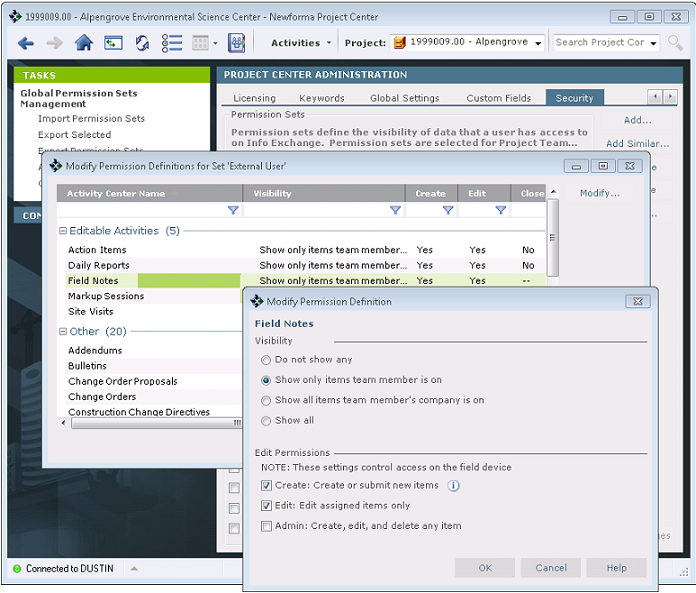Click the Add Similar... link
Screen dimensions: 696x593
637,144
